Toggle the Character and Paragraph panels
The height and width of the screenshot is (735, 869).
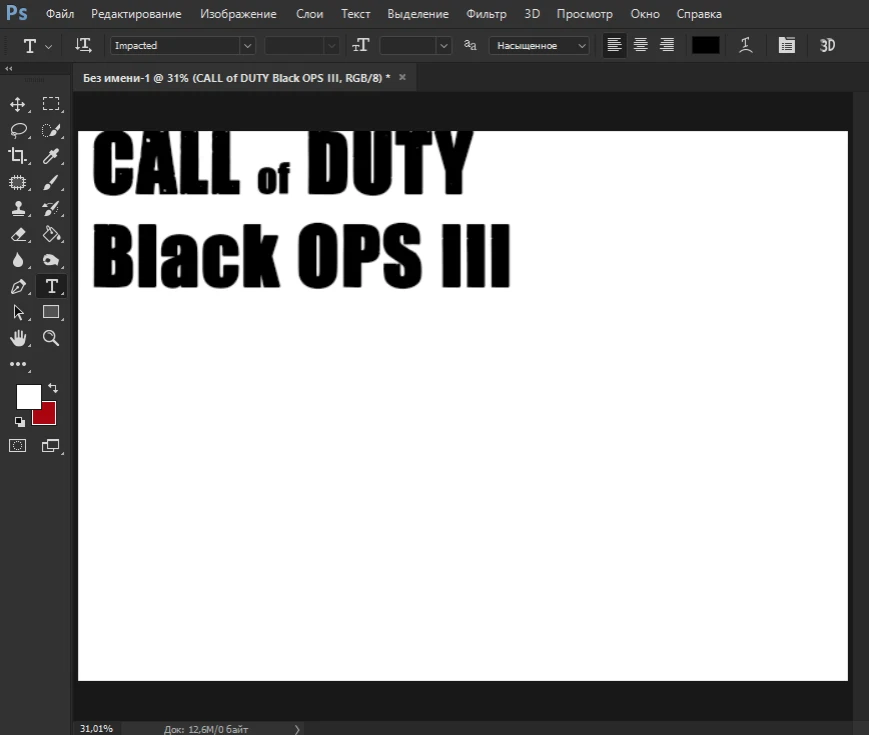click(x=786, y=45)
